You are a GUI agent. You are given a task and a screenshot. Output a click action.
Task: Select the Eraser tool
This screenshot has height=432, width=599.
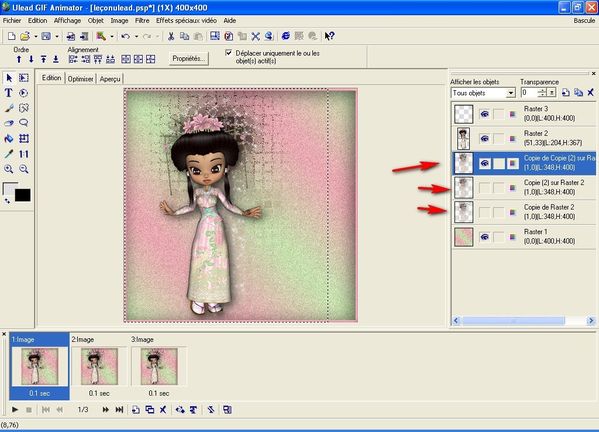coord(9,123)
